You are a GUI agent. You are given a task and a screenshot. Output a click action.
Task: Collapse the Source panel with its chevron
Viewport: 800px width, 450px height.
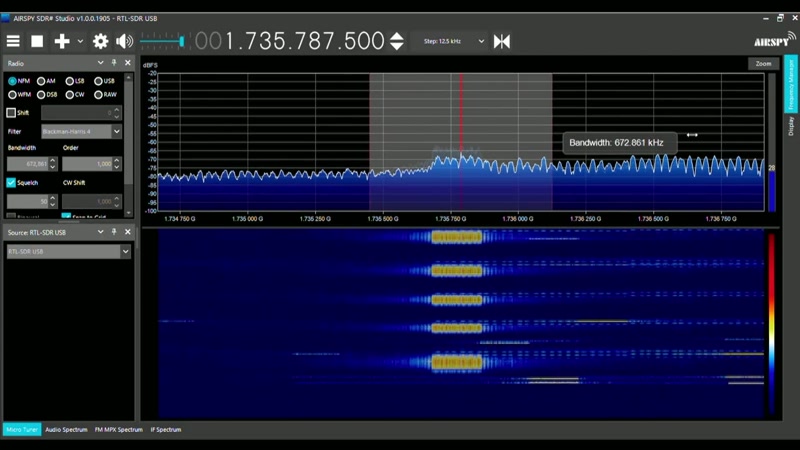coord(101,232)
